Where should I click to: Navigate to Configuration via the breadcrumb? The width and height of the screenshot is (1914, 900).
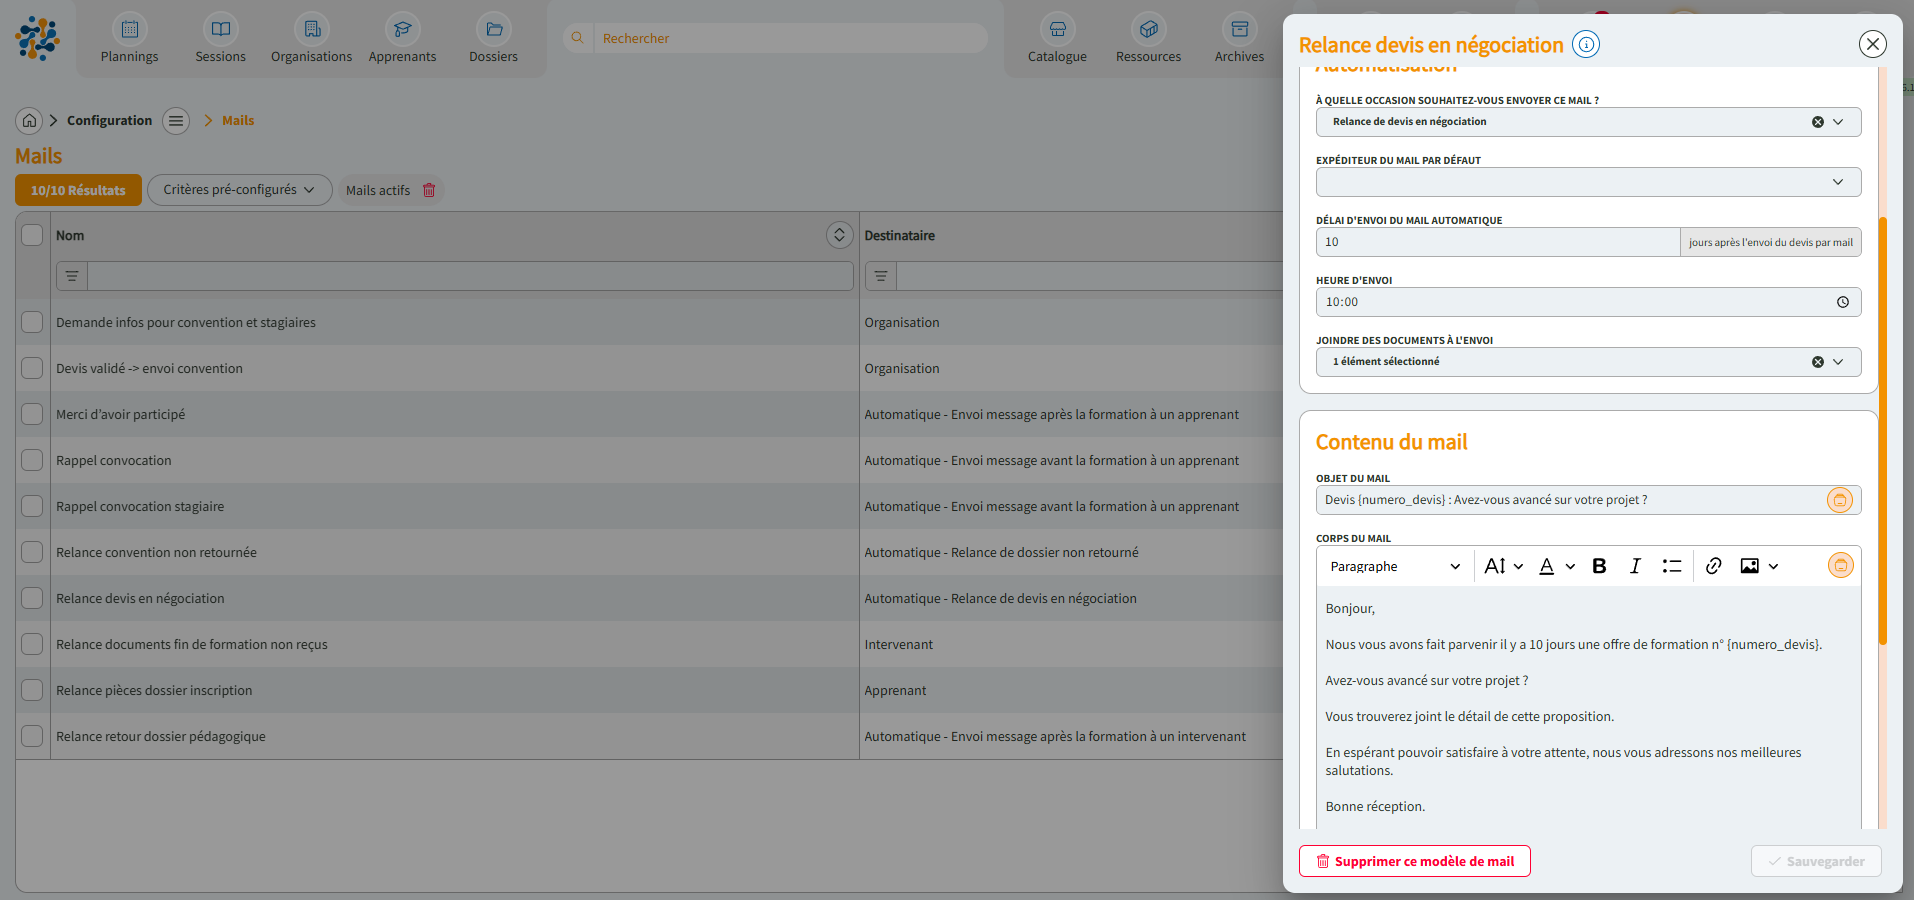(109, 120)
